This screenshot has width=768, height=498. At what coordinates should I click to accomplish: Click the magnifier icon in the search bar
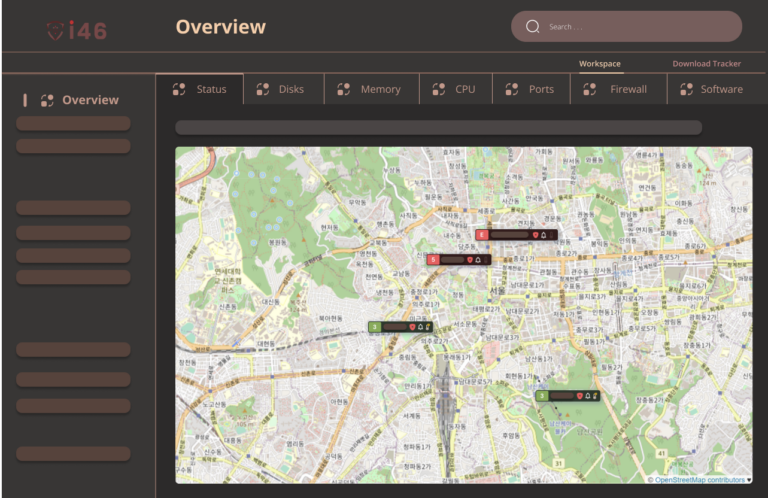coord(532,26)
